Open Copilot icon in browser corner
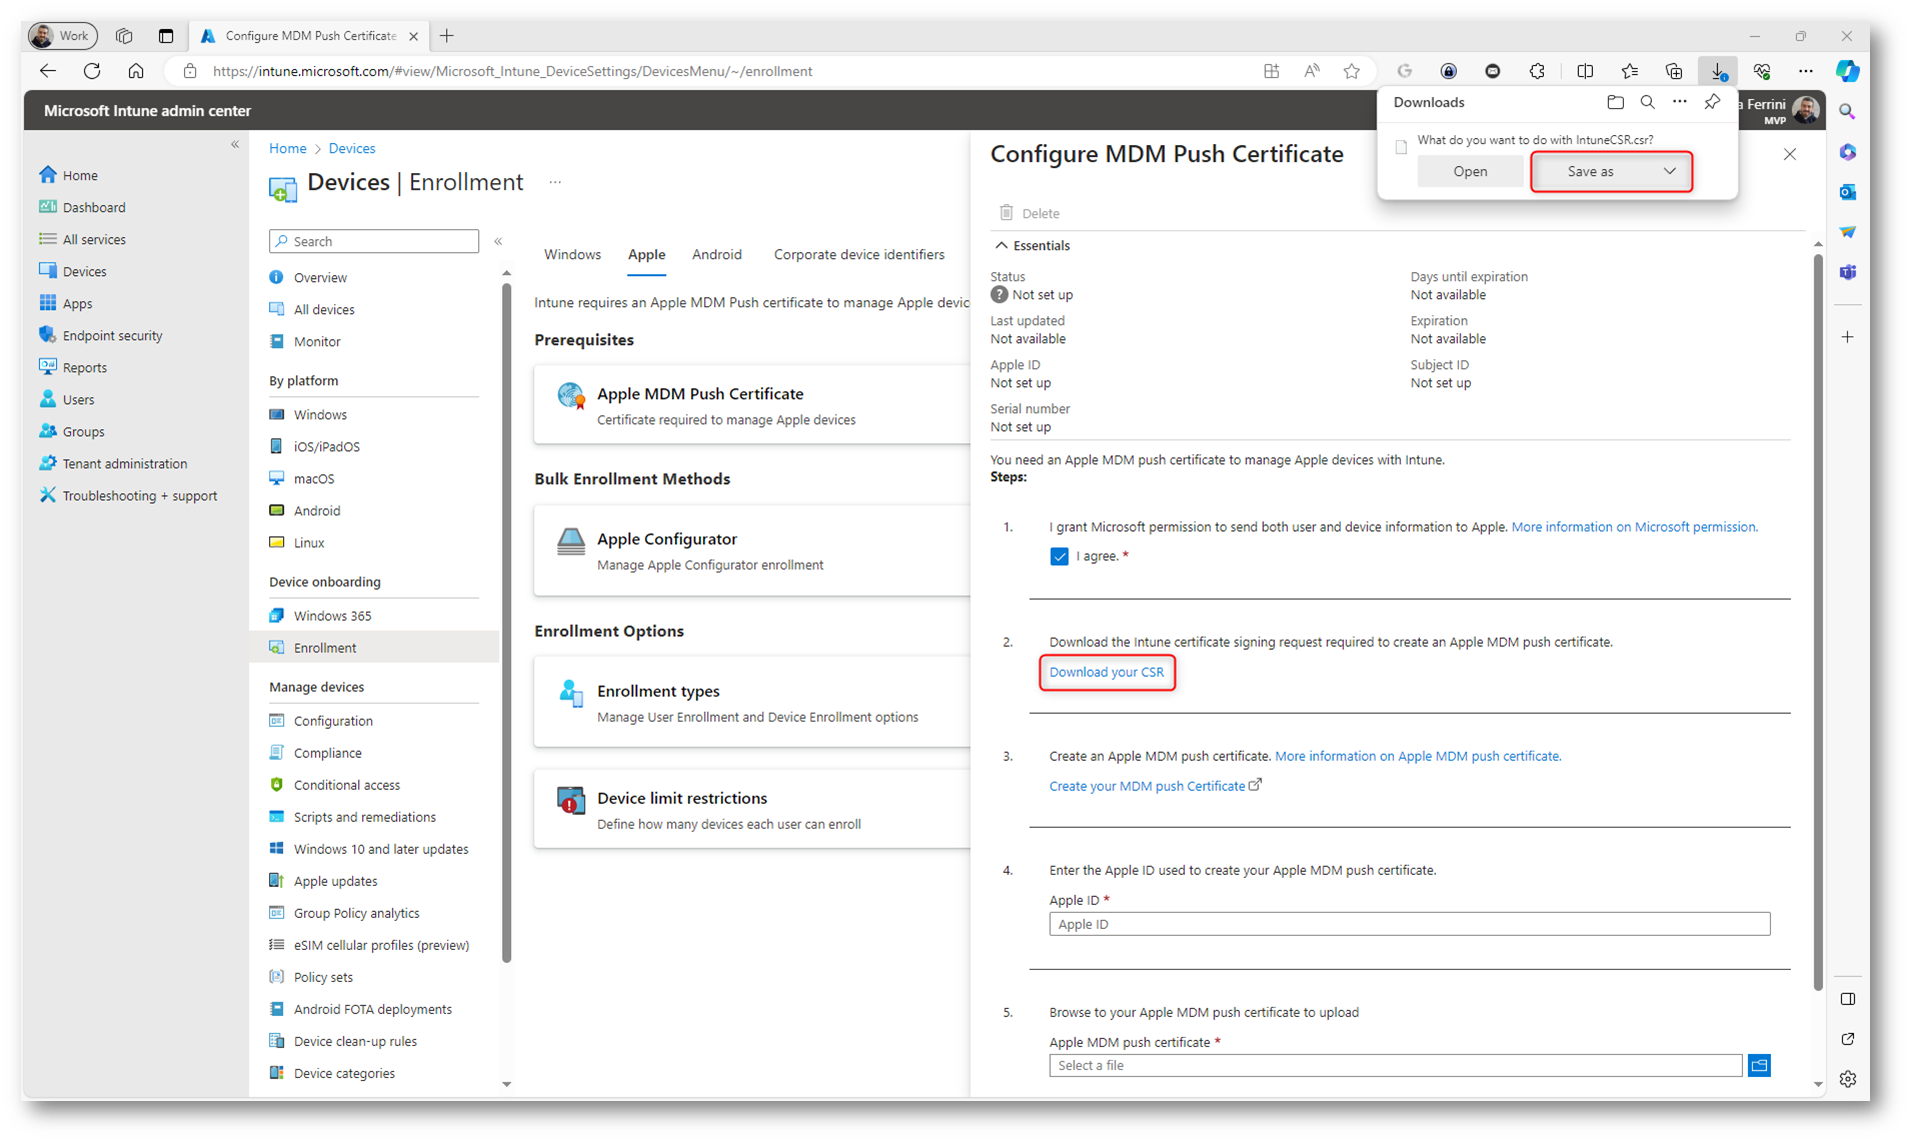This screenshot has height=1143, width=1912. tap(1847, 71)
